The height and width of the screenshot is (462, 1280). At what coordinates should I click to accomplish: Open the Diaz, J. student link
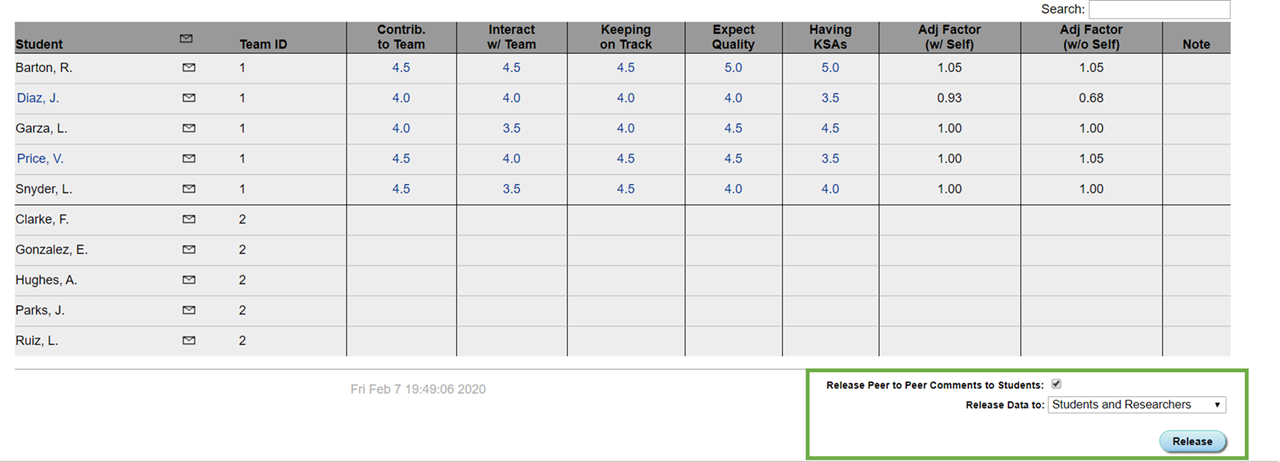pos(38,98)
